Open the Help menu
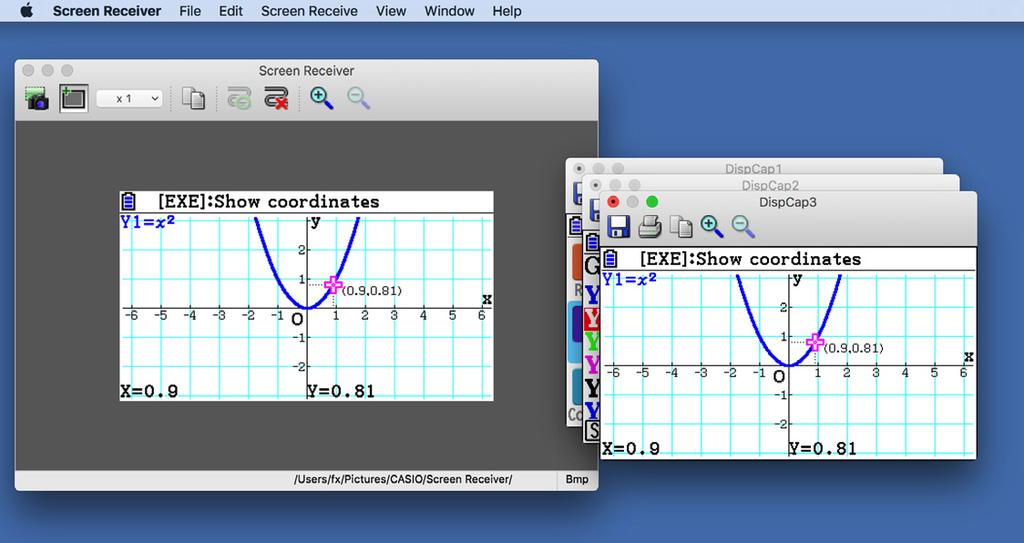The height and width of the screenshot is (543, 1024). [507, 11]
